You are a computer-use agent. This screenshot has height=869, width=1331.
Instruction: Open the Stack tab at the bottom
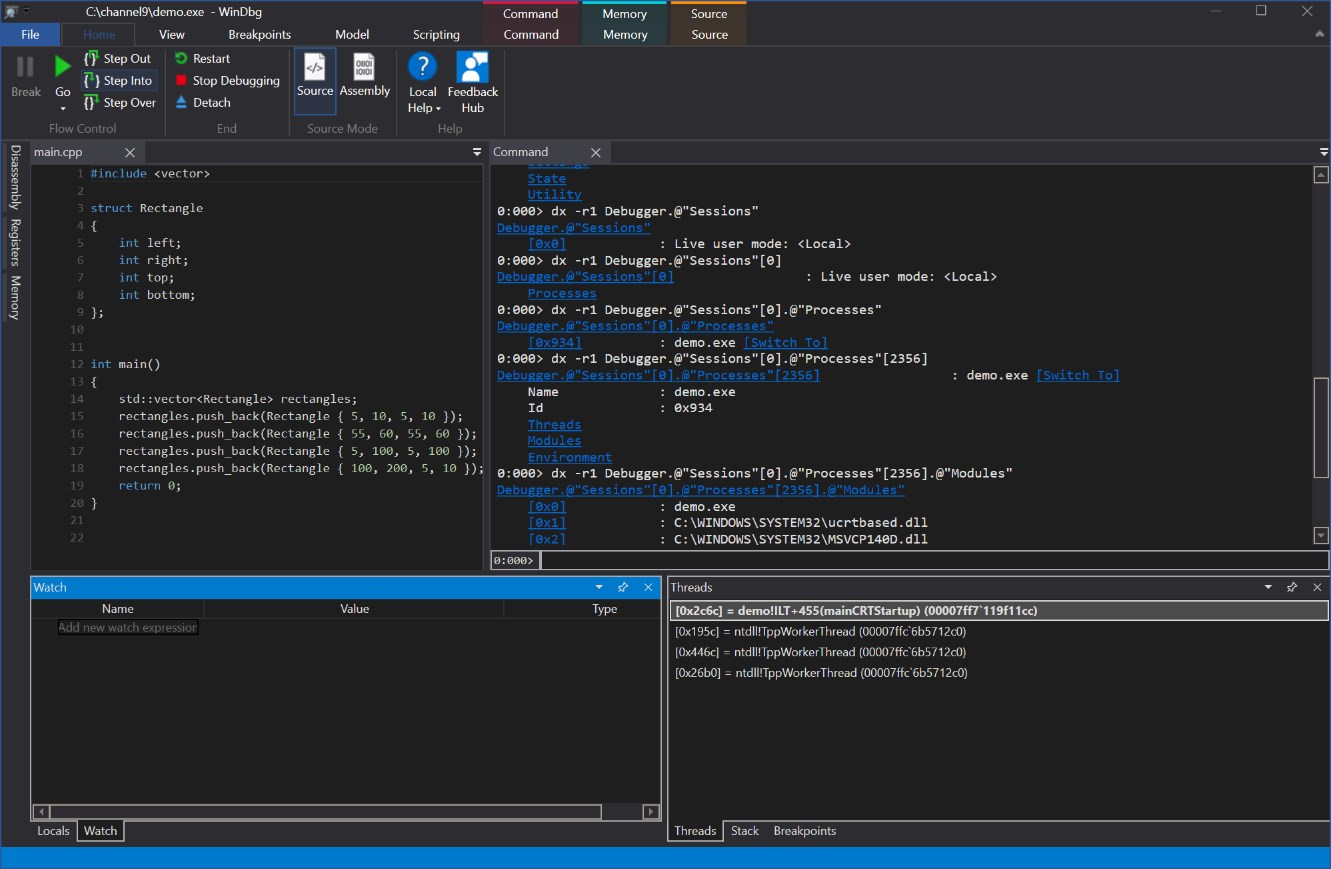(x=744, y=830)
